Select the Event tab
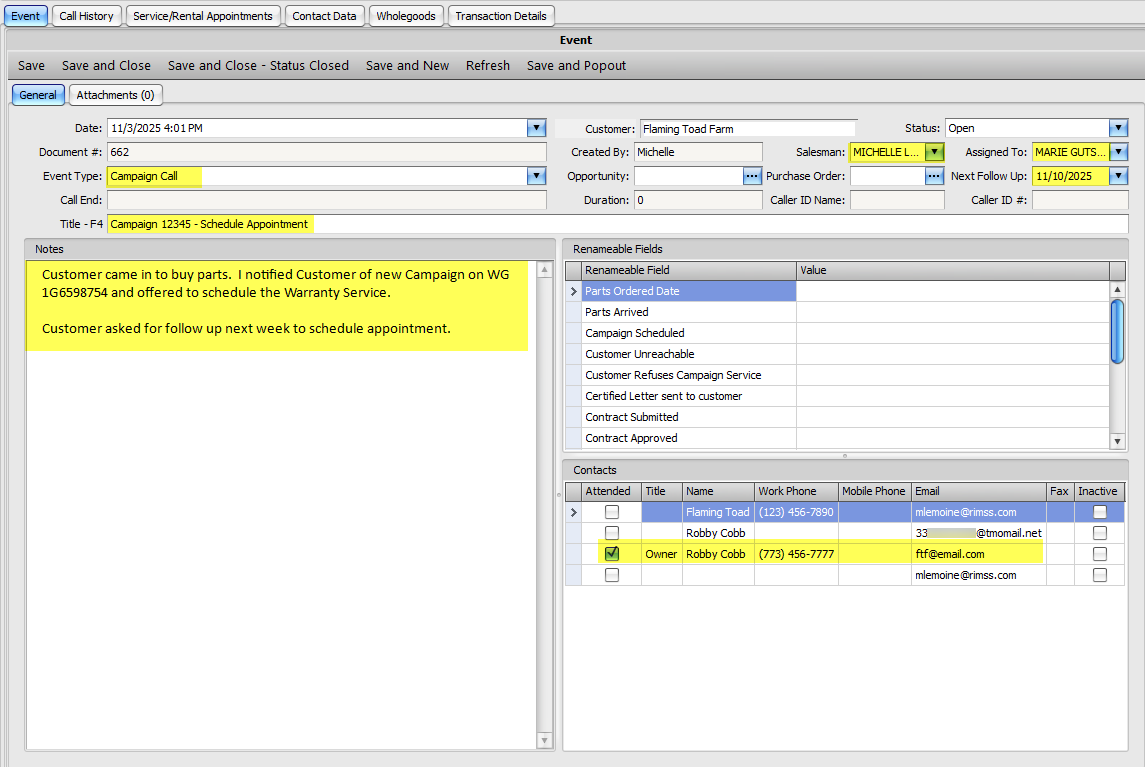 [x=26, y=16]
